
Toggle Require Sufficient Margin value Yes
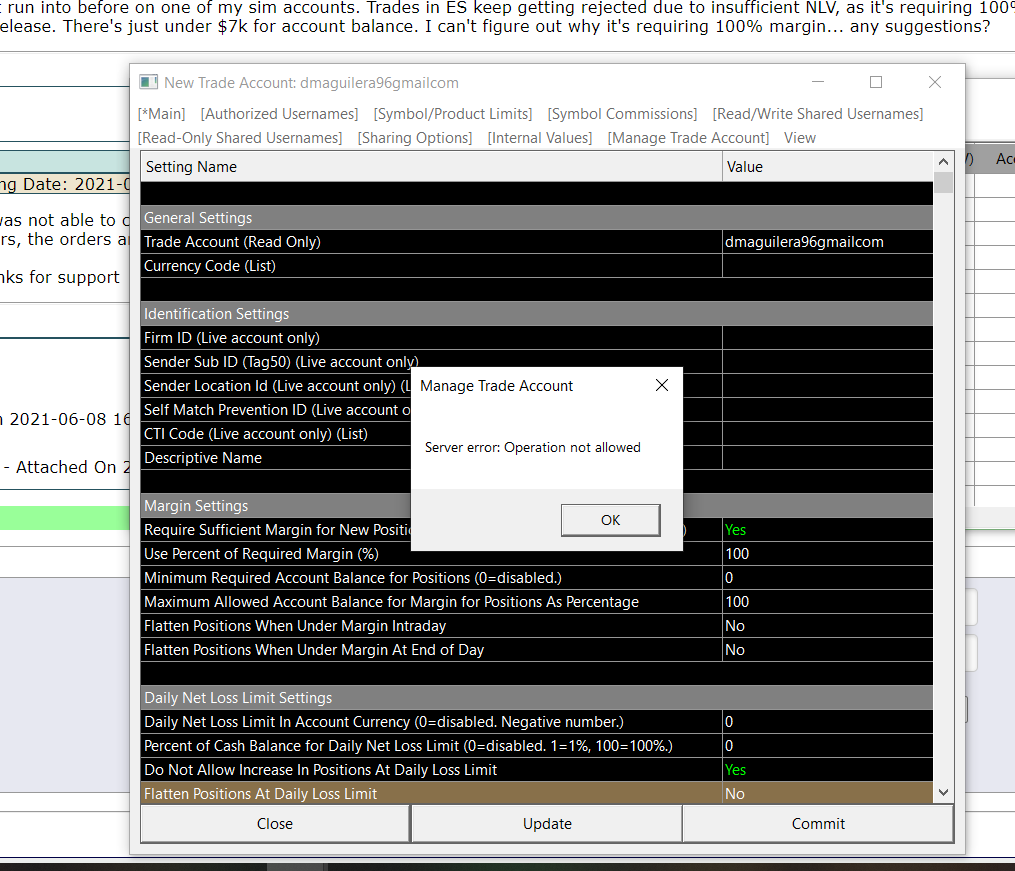828,530
